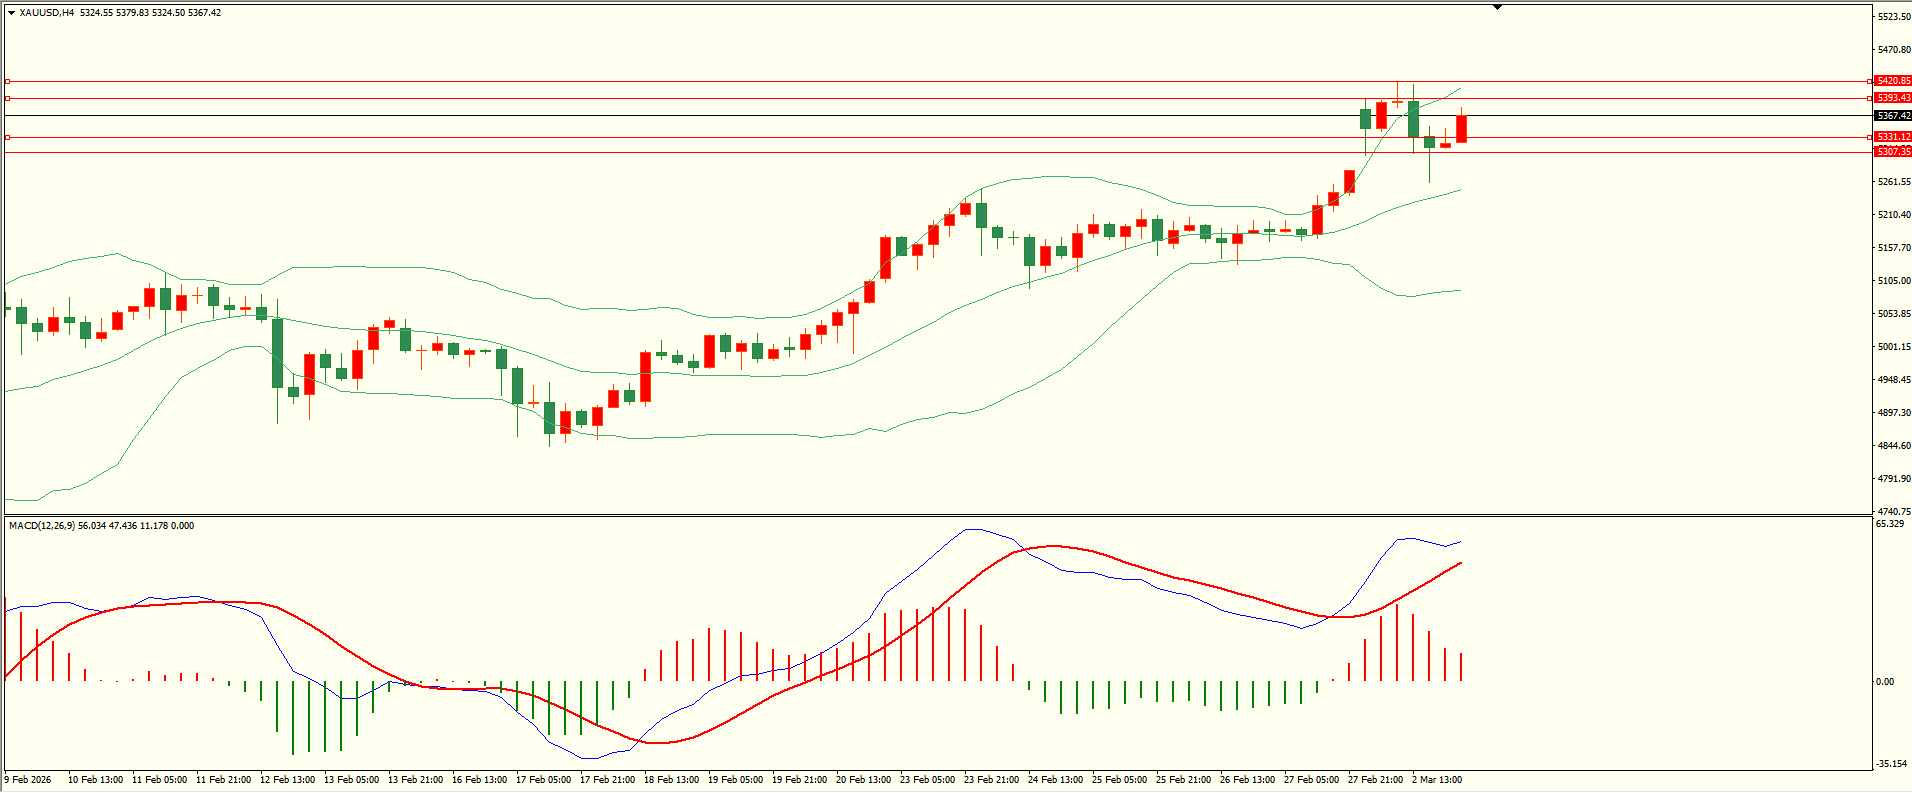The height and width of the screenshot is (793, 1912).
Task: Select left handle of 5393.43 horizontal line
Action: [8, 98]
